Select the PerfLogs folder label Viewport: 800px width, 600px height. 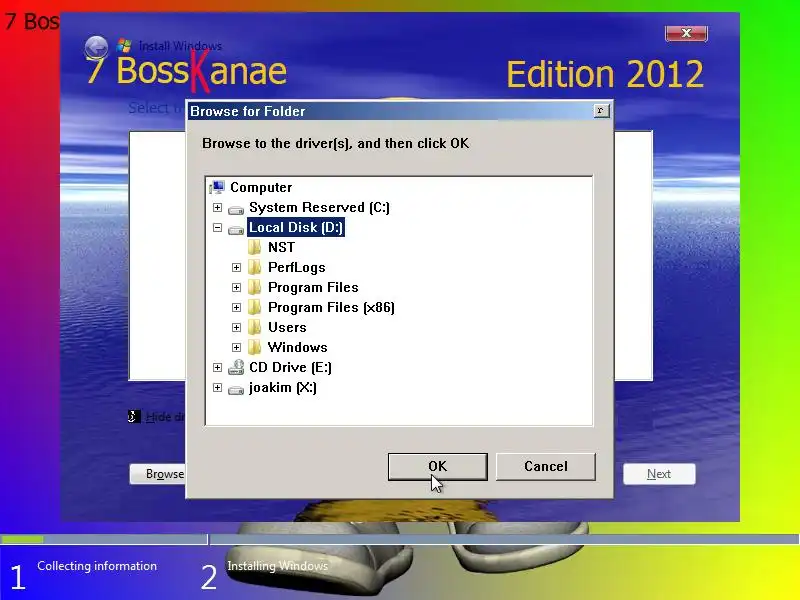(296, 267)
